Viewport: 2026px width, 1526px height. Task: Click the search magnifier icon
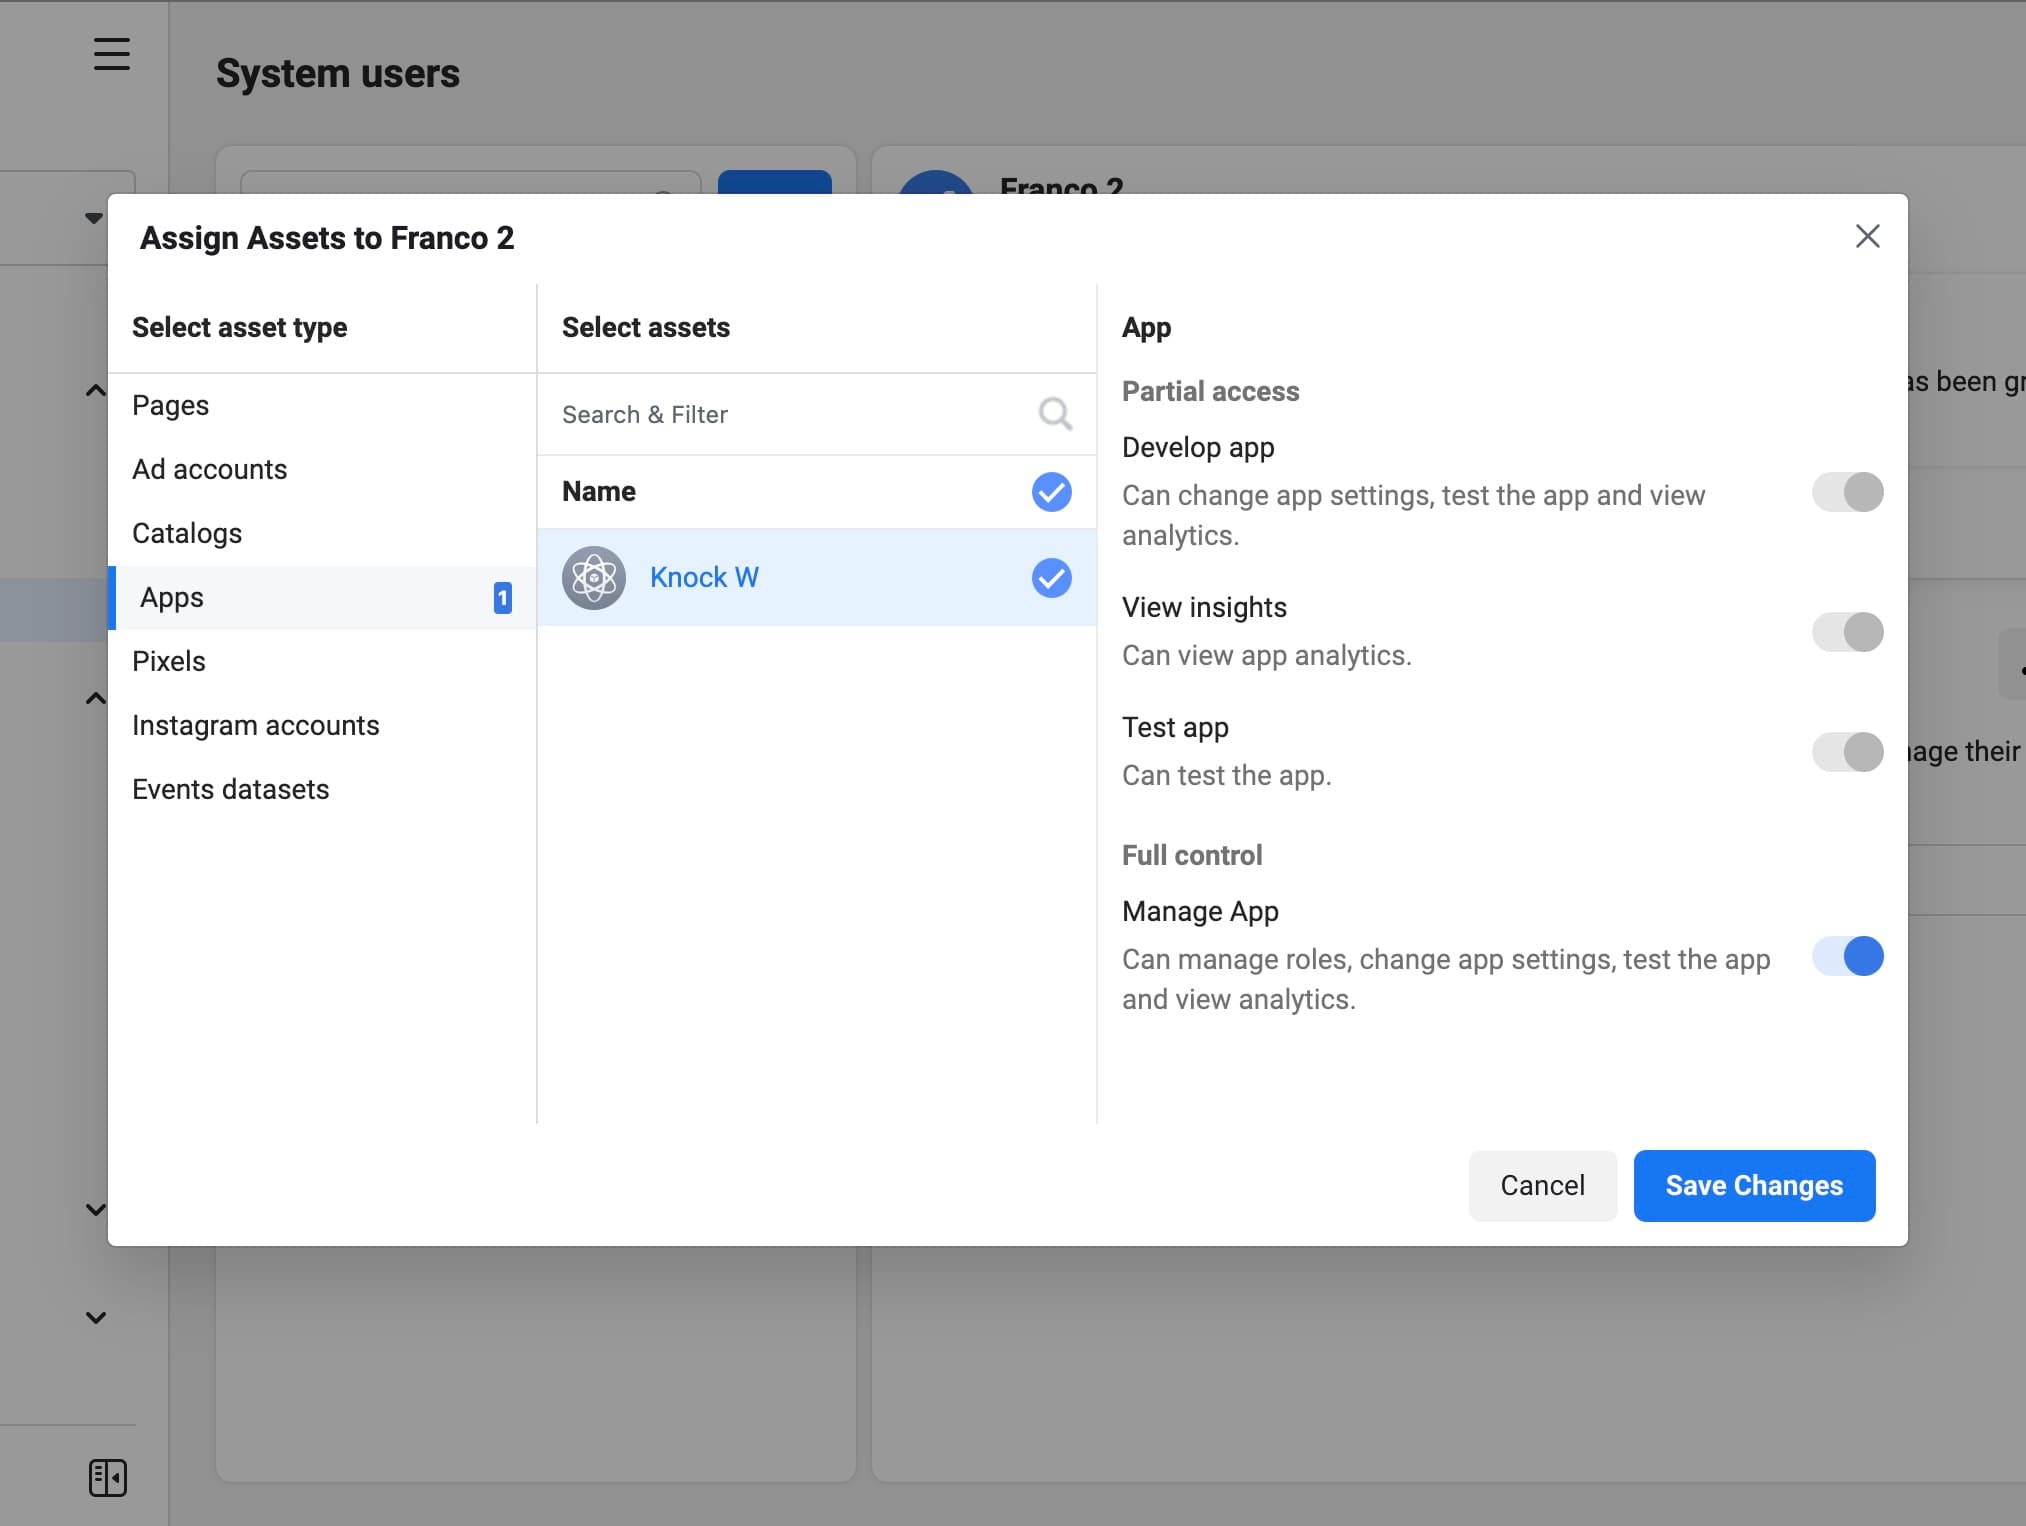(1054, 413)
